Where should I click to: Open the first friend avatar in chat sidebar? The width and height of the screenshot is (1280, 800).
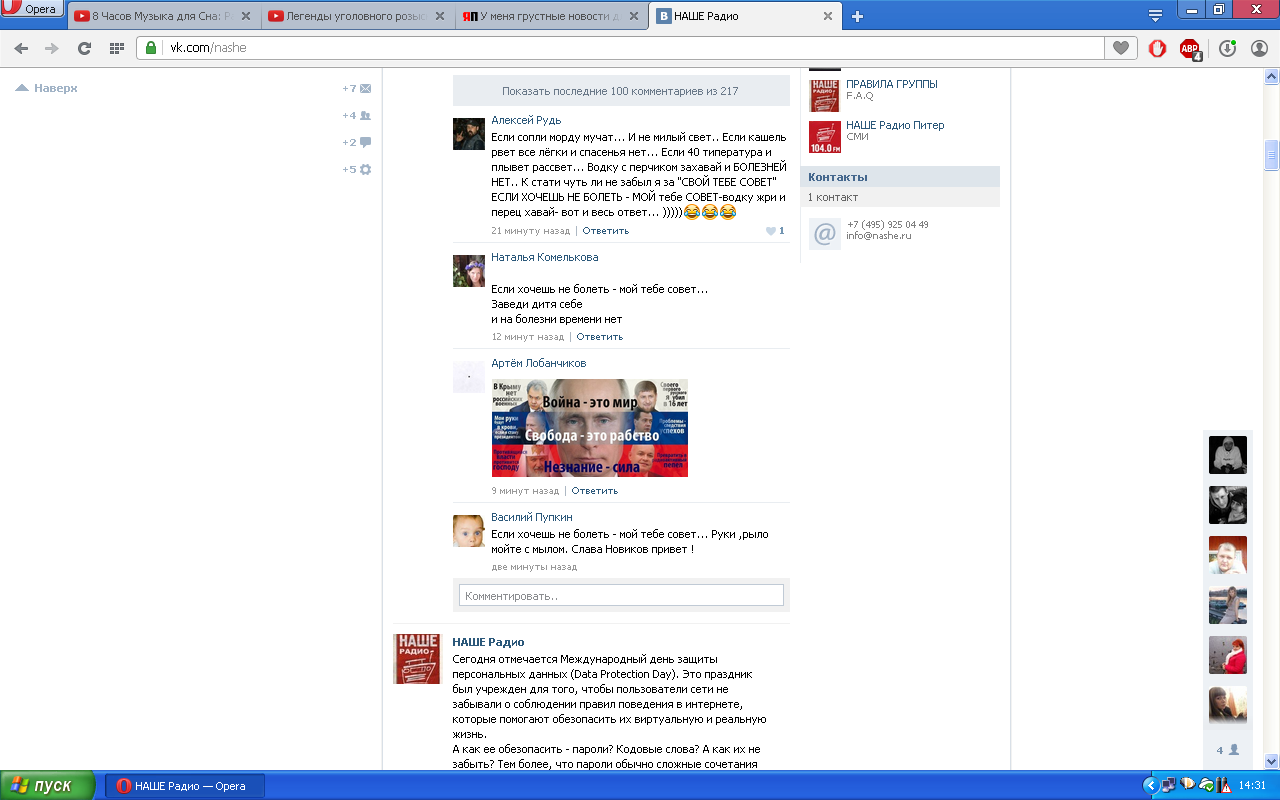click(1228, 455)
